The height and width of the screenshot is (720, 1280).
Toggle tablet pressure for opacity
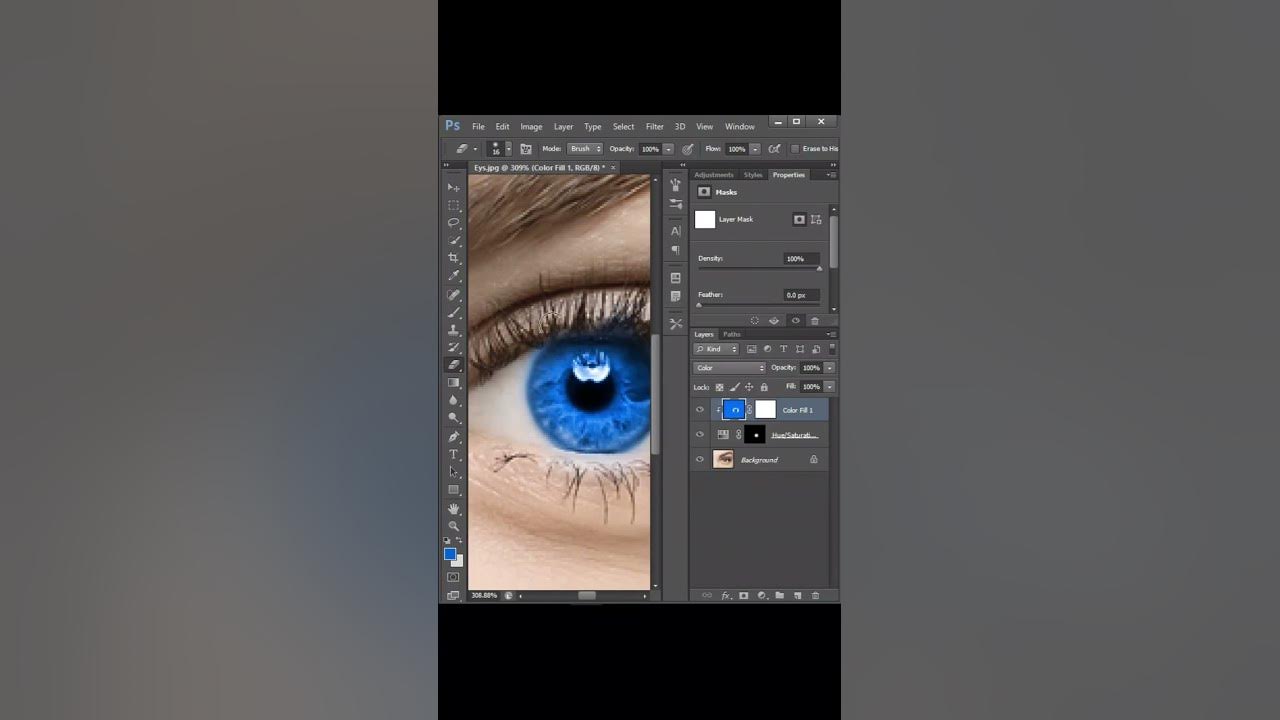coord(688,149)
